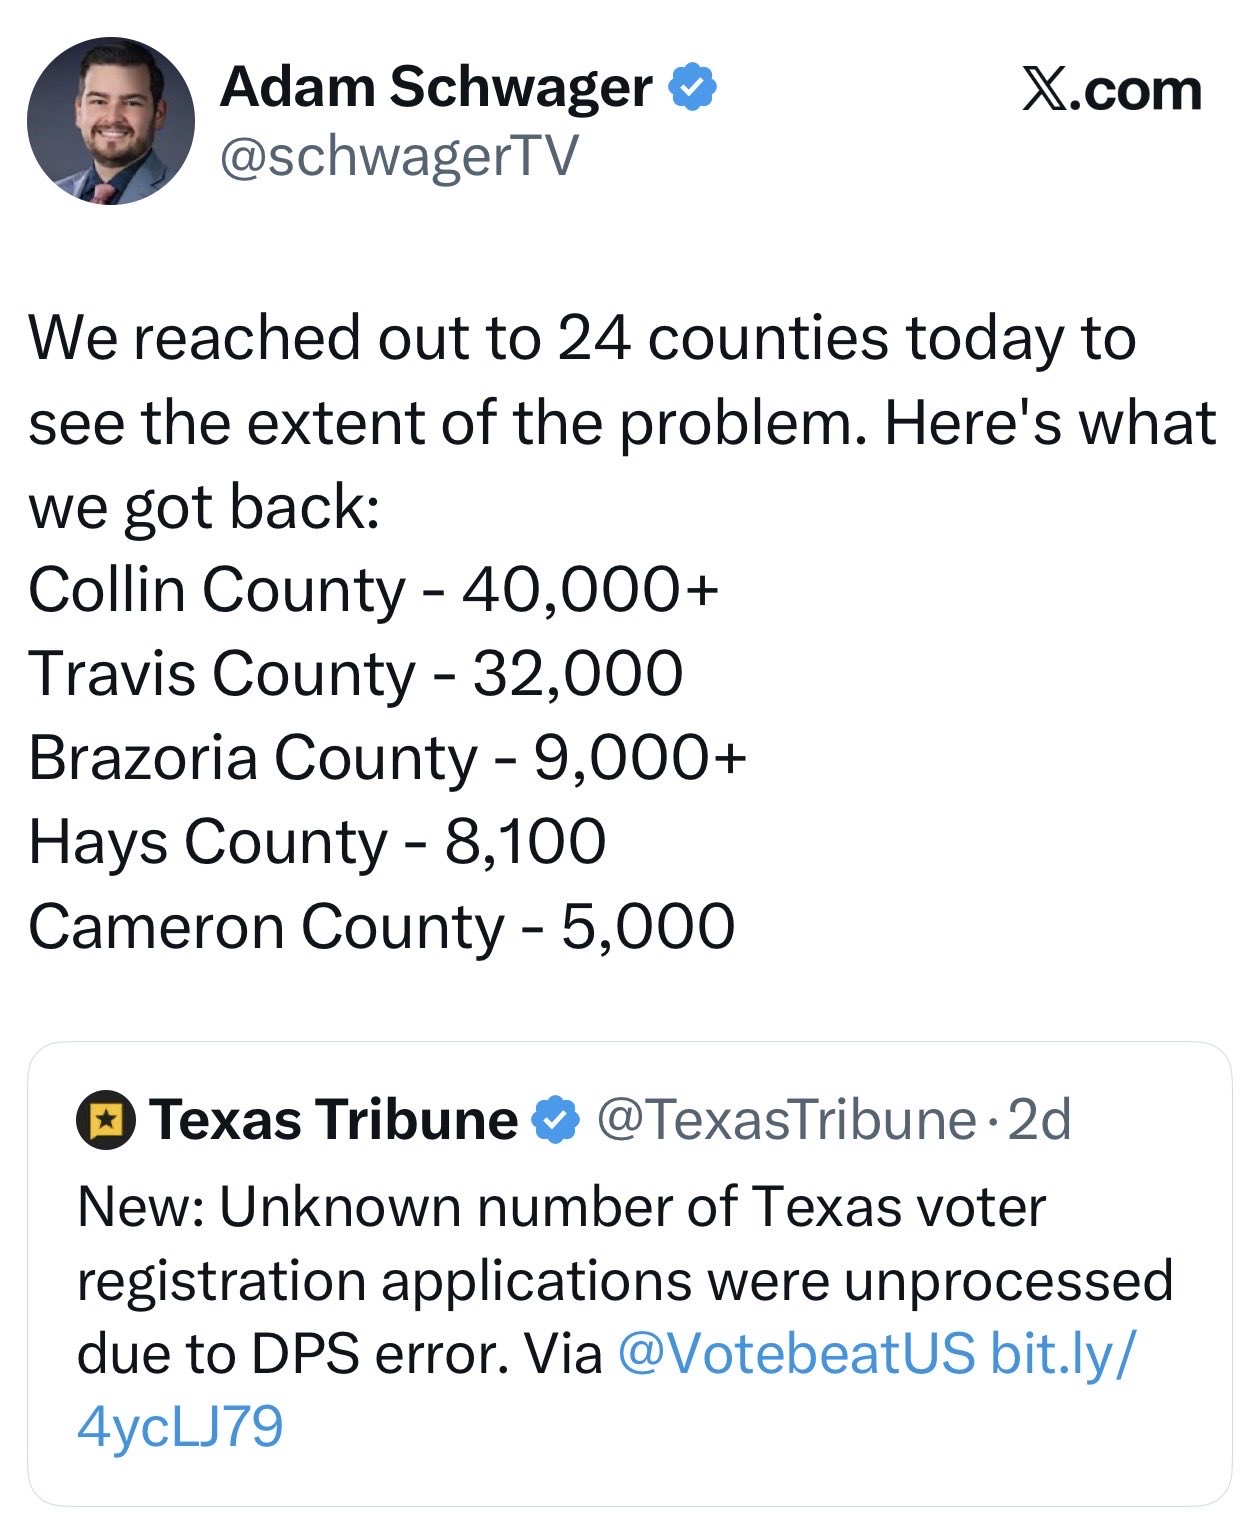Image resolution: width=1260 pixels, height=1514 pixels.
Task: Open the @VotebeatUS mention link
Action: pyautogui.click(x=797, y=1354)
